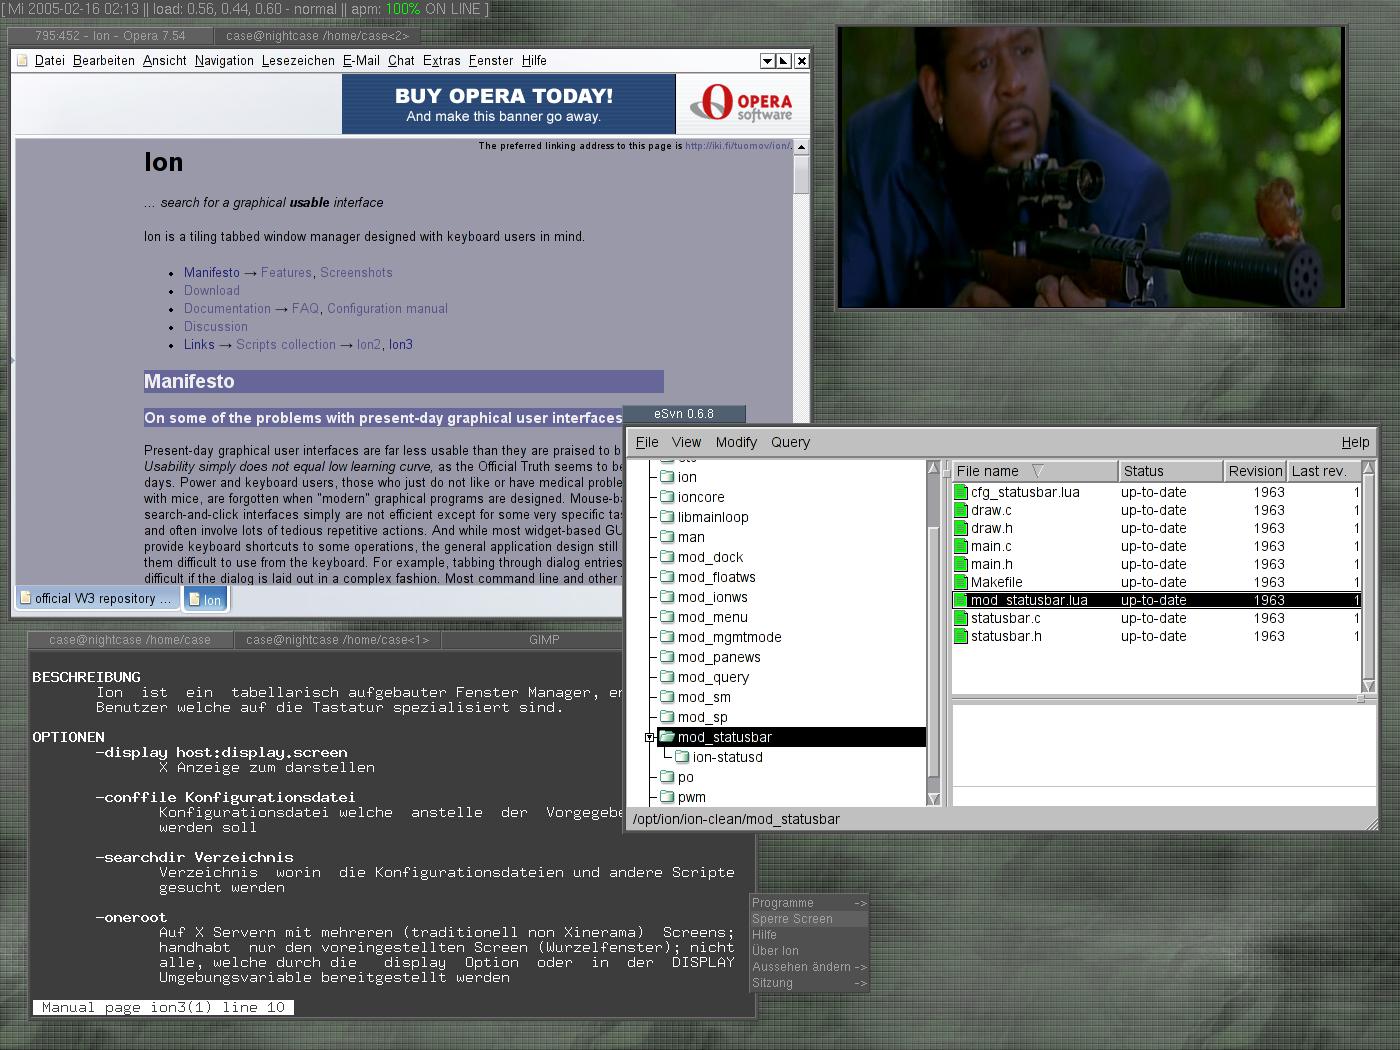Click the page icon on the Ion tab
Image resolution: width=1400 pixels, height=1050 pixels.
pos(195,599)
